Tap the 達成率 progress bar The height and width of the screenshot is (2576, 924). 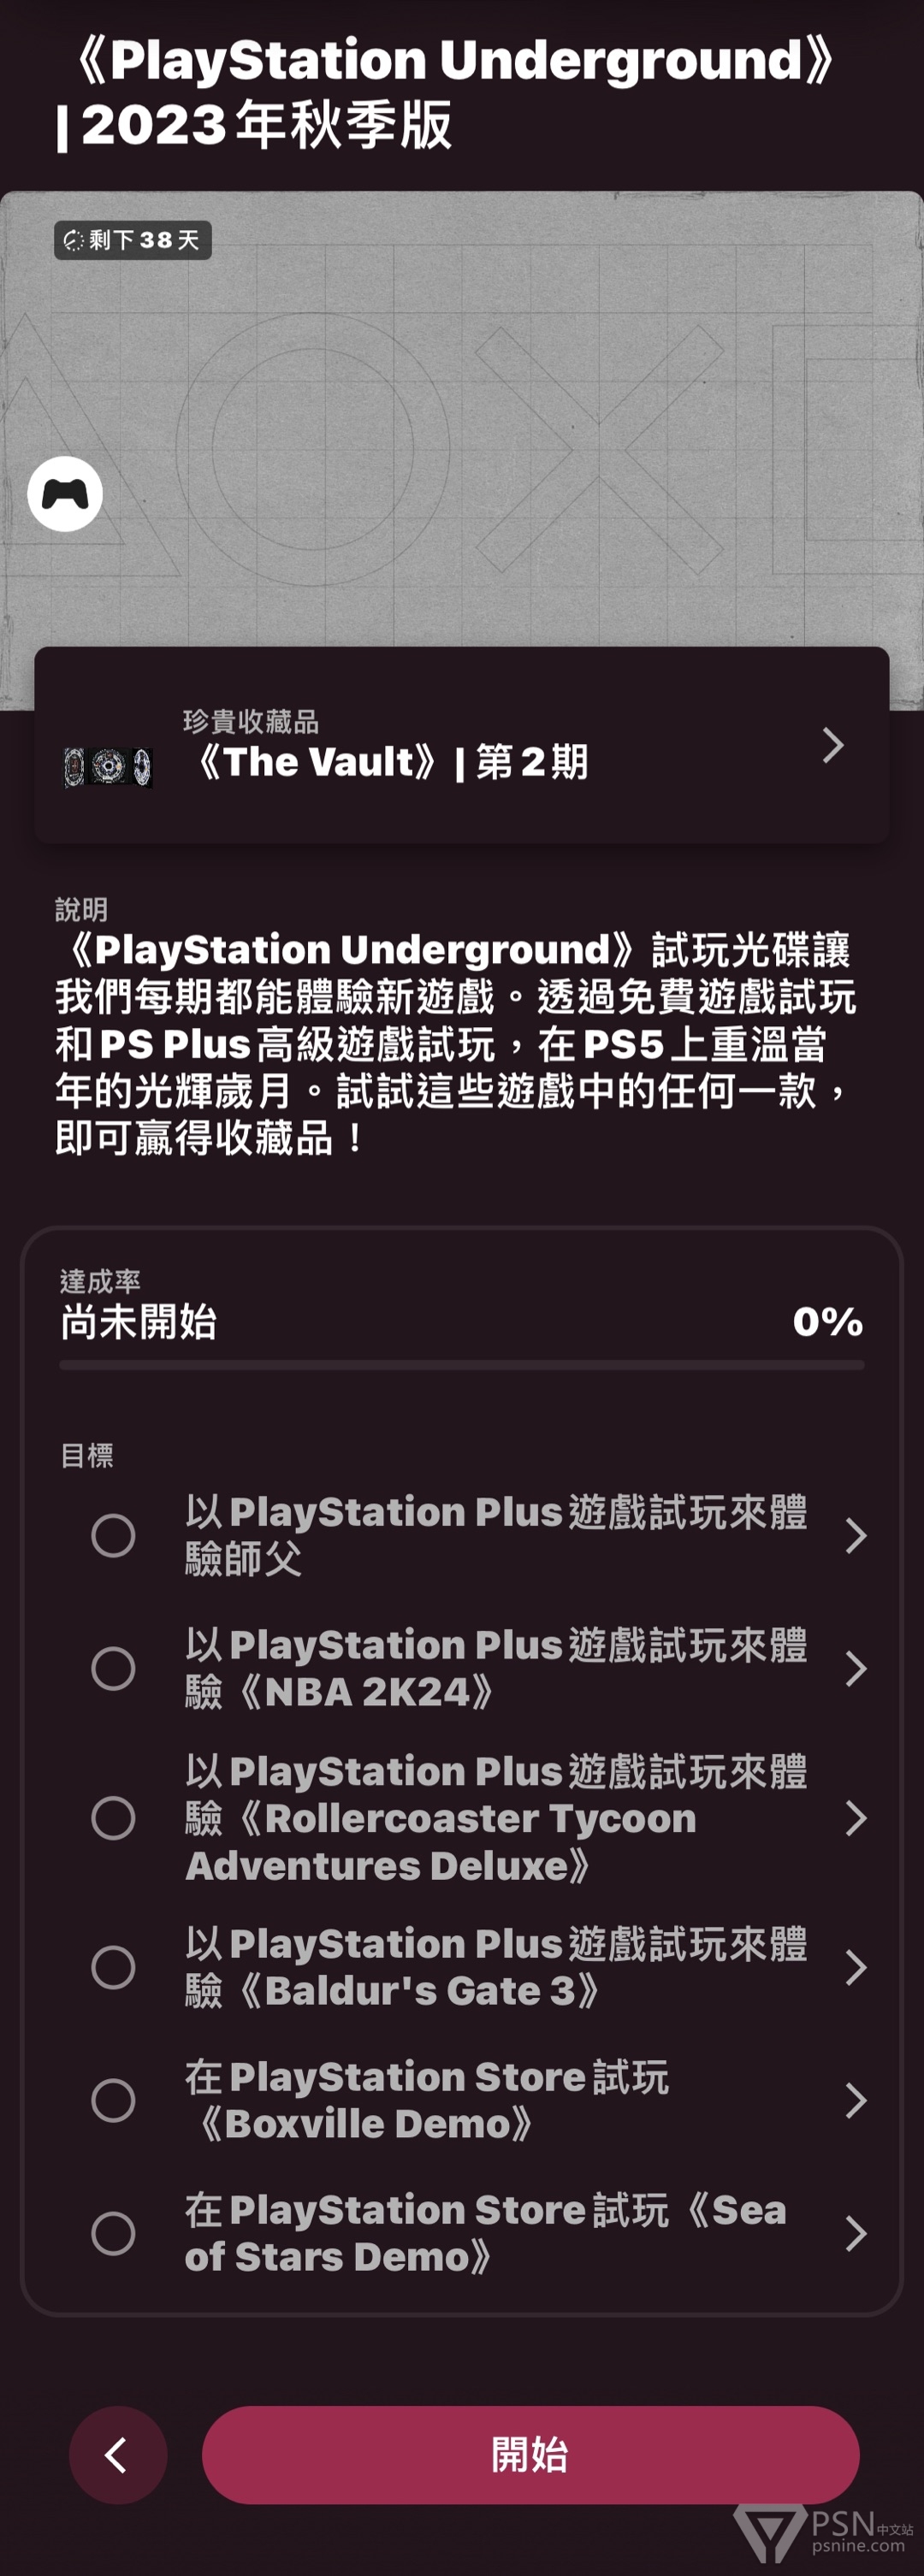(x=462, y=1364)
